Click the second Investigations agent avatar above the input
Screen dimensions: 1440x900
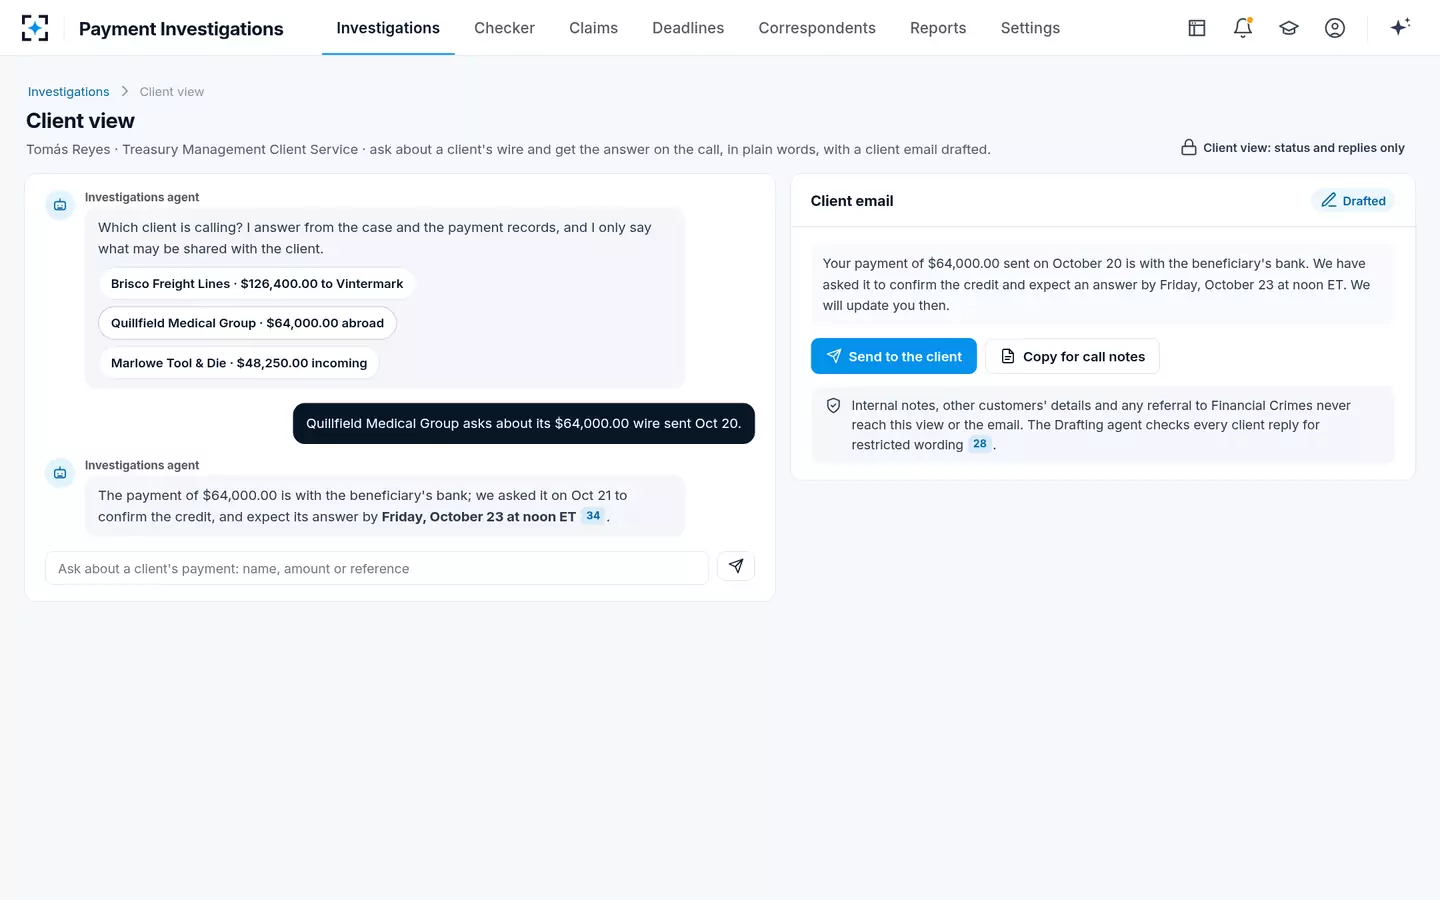click(x=60, y=473)
